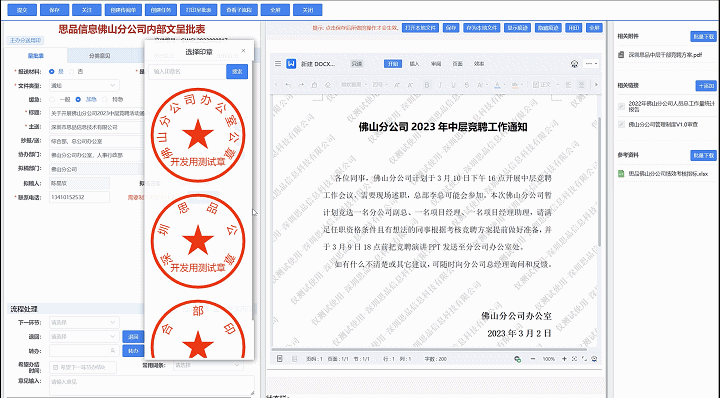Close the 选择印章 dialog with X

pos(243,51)
